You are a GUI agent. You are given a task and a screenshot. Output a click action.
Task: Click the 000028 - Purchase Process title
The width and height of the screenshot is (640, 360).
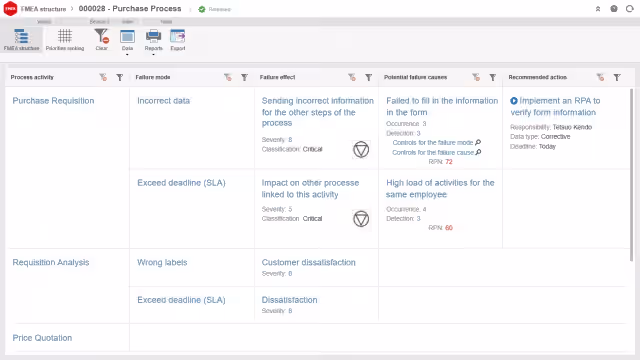tap(130, 9)
